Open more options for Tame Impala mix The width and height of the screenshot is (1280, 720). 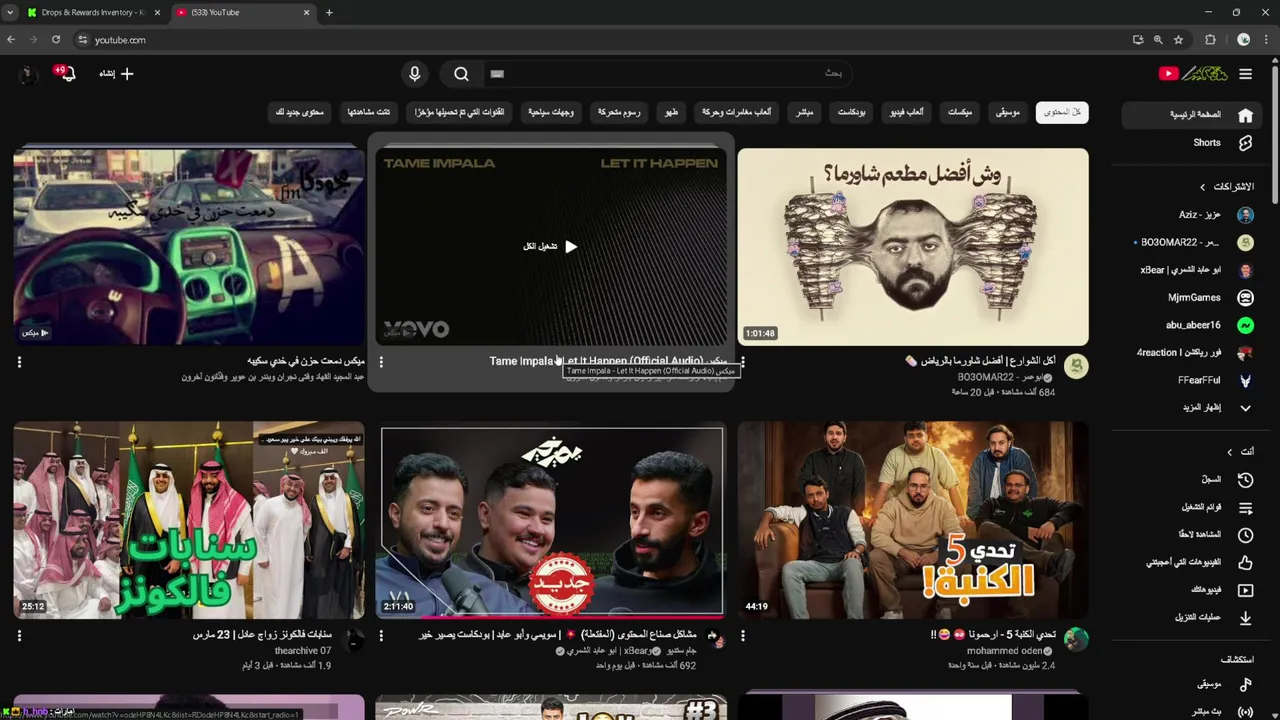click(x=381, y=362)
